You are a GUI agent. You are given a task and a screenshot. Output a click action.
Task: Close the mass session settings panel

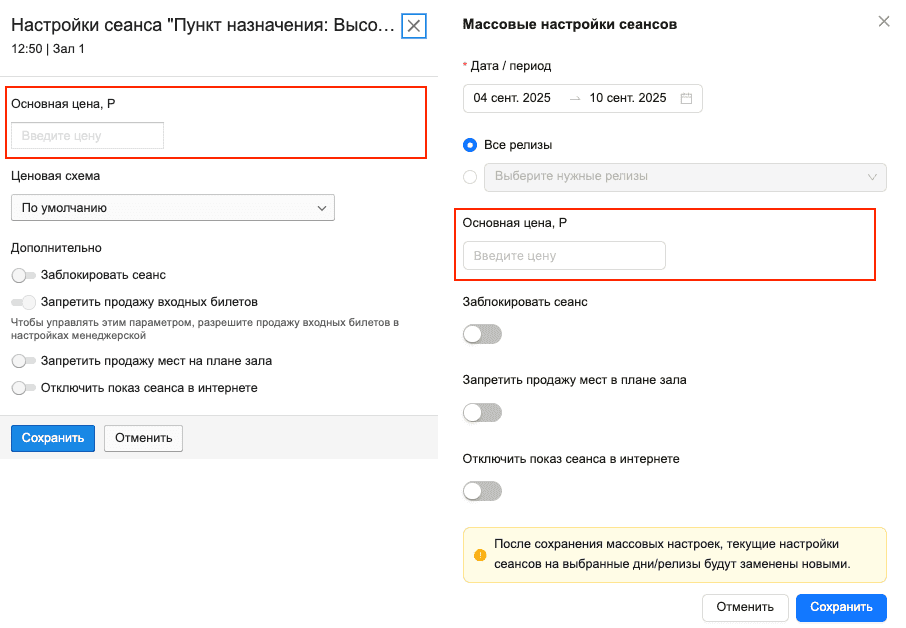coord(884,21)
